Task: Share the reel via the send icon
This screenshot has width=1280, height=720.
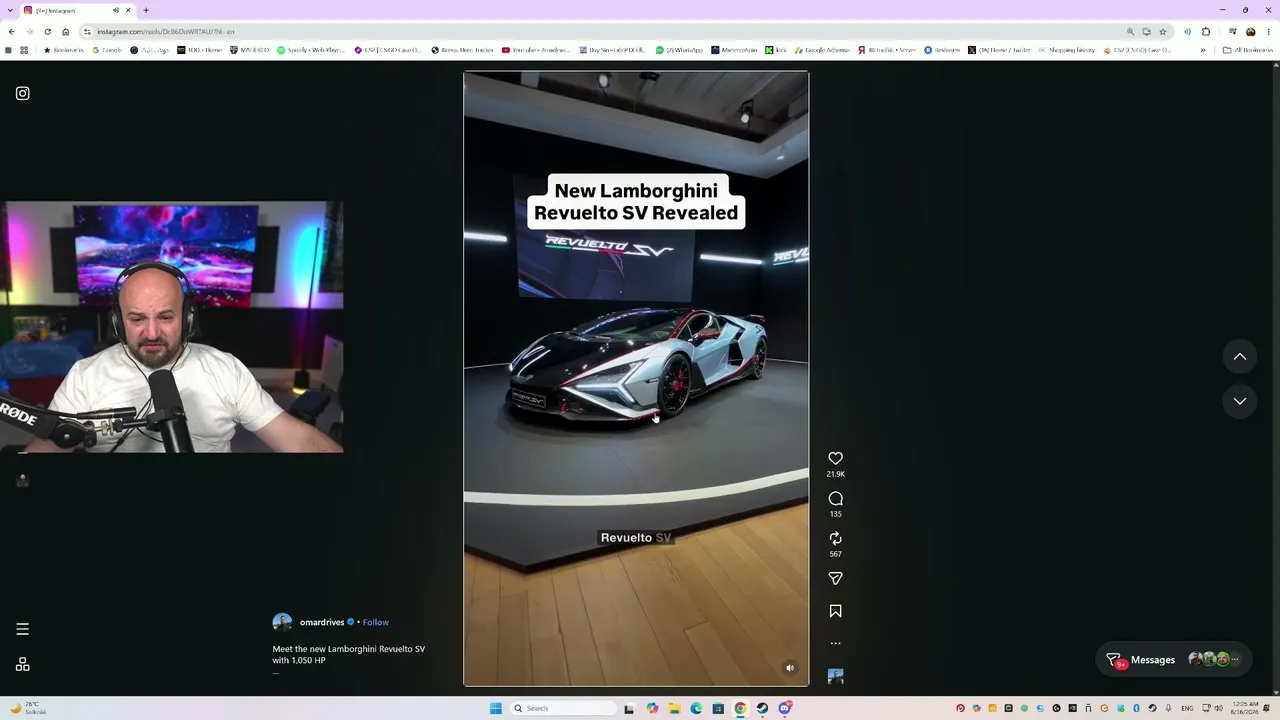Action: coord(836,579)
